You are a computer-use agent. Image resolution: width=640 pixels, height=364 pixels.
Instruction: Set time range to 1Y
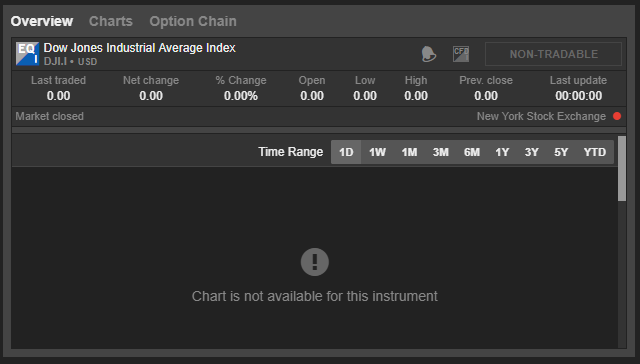pos(502,152)
